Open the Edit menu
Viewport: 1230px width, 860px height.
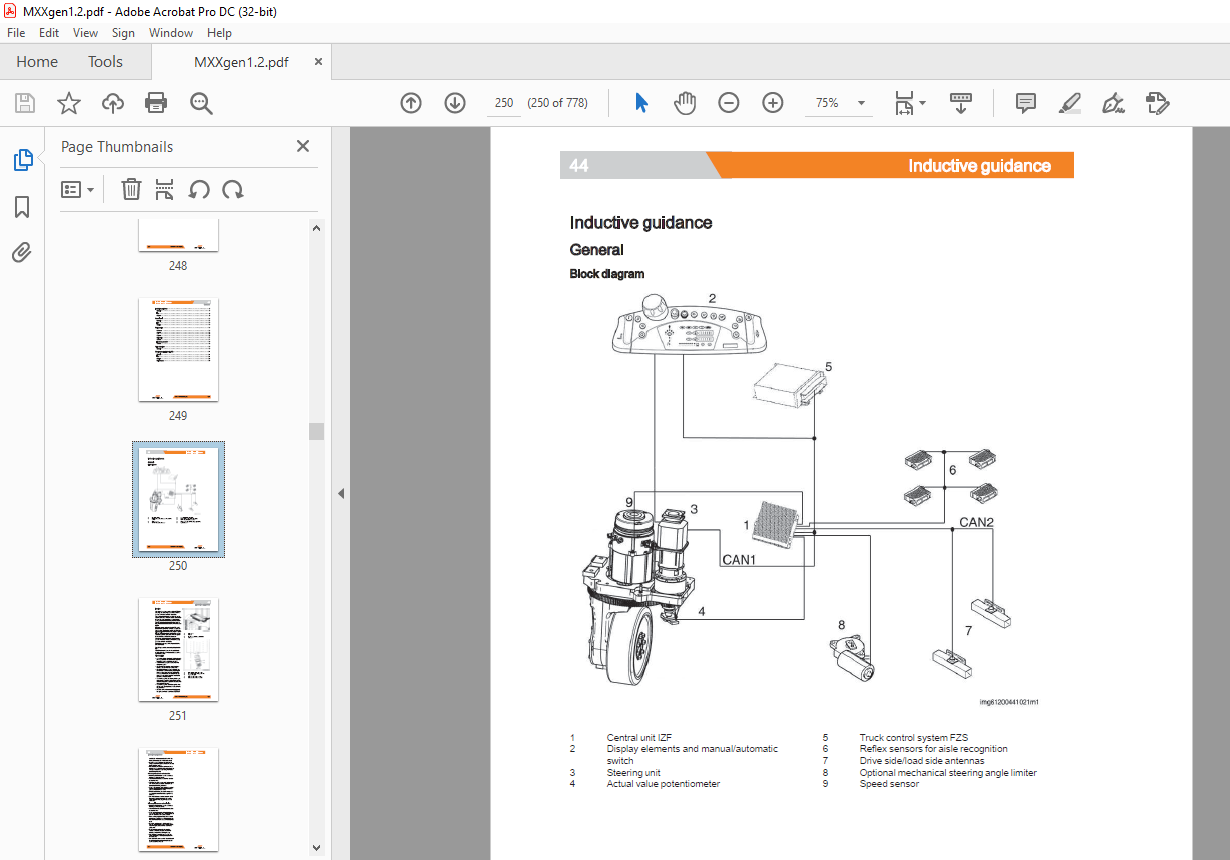(49, 33)
